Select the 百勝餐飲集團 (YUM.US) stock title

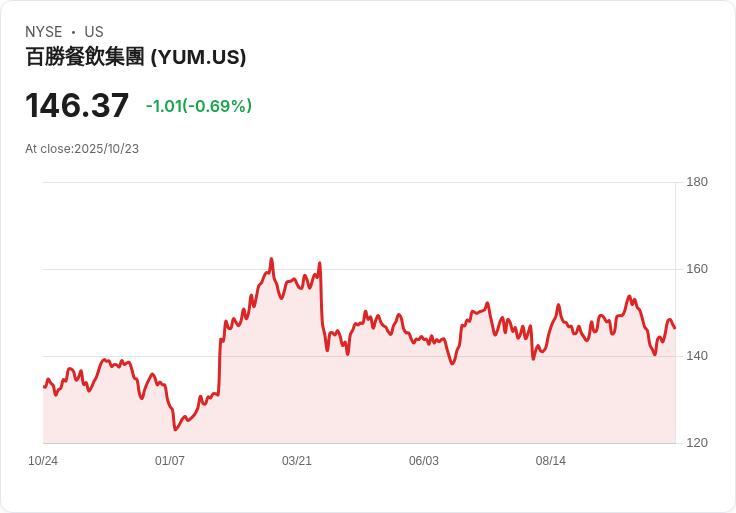[136, 57]
